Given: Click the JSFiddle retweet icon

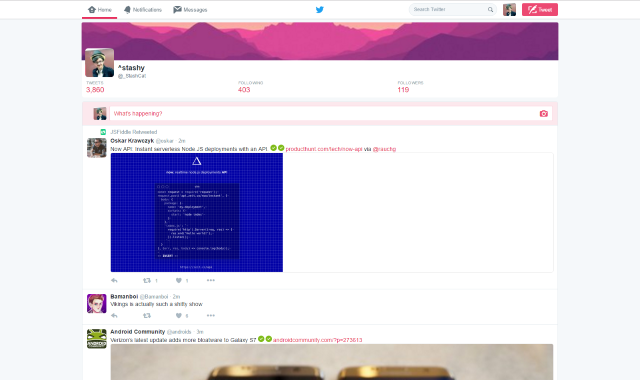Looking at the screenshot, I should (103, 132).
